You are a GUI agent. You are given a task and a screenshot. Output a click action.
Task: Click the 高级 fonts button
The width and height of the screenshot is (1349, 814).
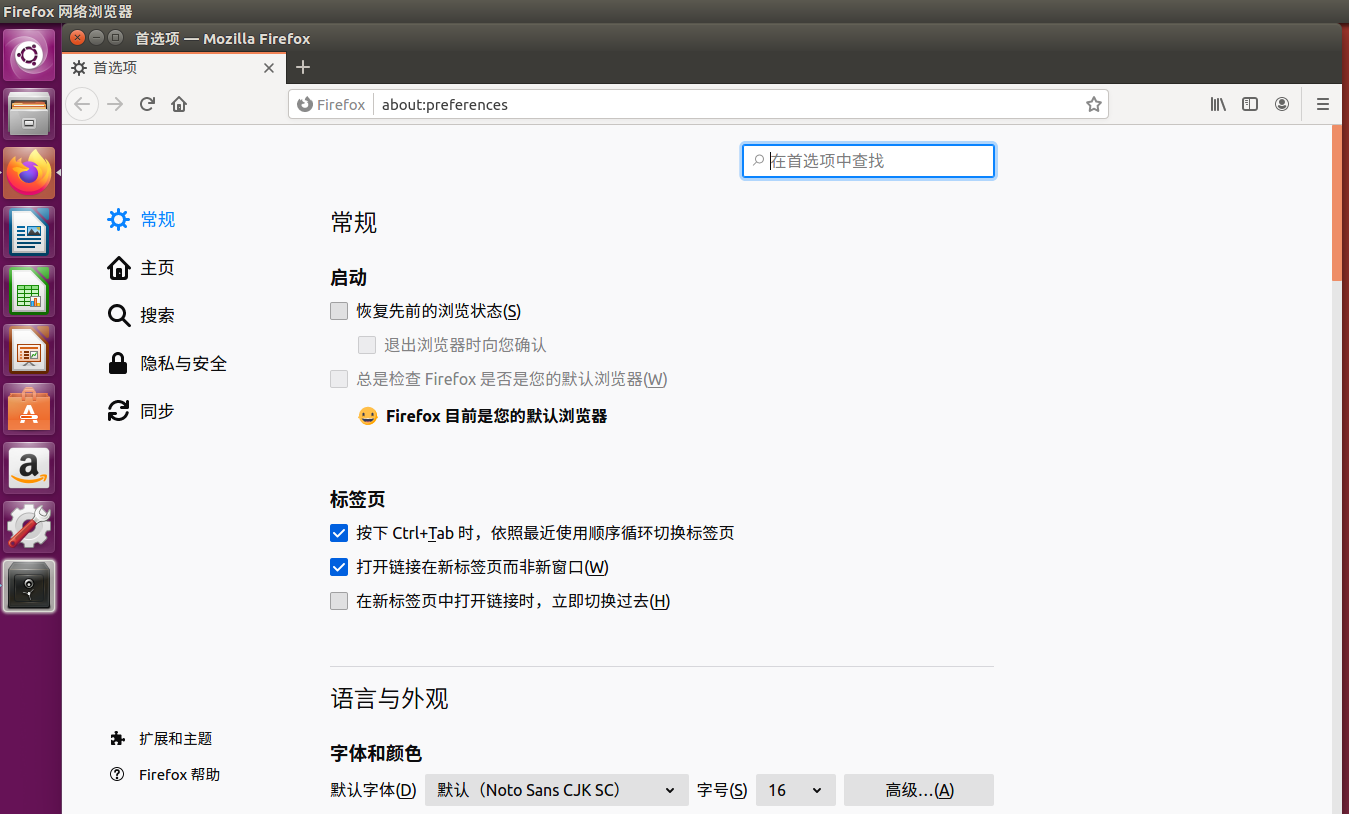[919, 790]
